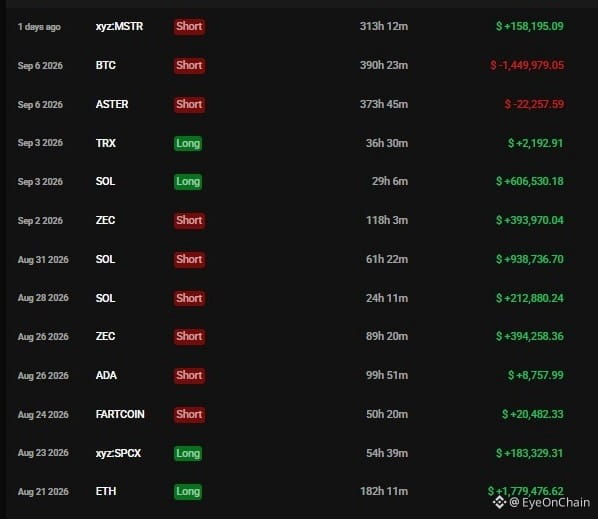
Task: Select the 390h 23m duration cell
Action: 384,65
